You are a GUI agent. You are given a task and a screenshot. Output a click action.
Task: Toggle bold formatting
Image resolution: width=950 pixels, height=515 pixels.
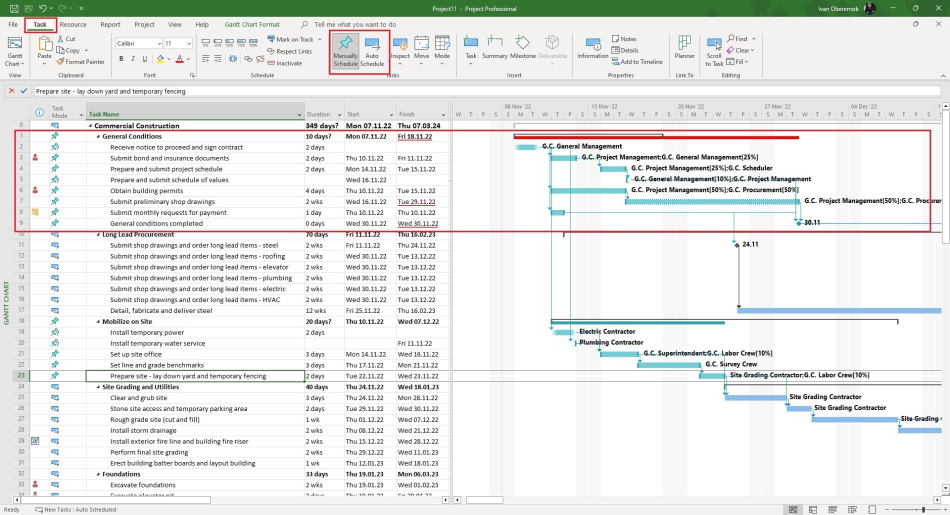pos(120,59)
